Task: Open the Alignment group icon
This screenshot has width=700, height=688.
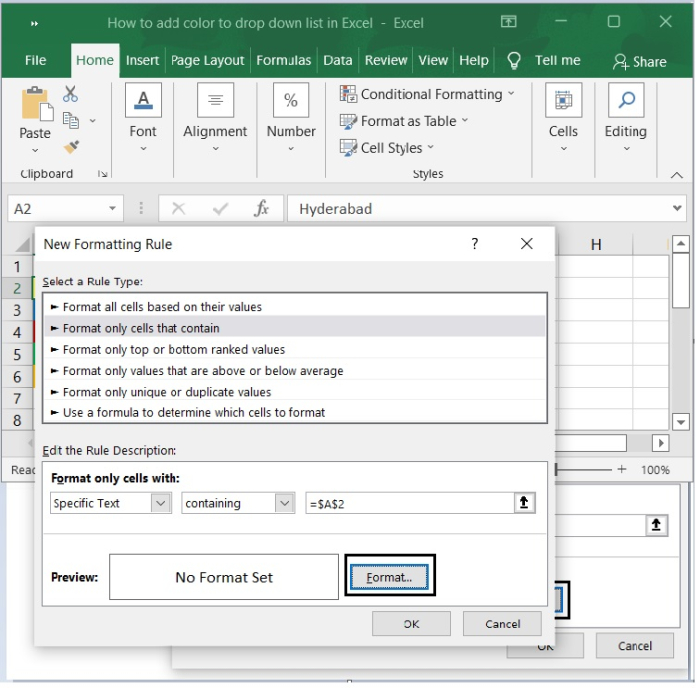Action: click(216, 100)
